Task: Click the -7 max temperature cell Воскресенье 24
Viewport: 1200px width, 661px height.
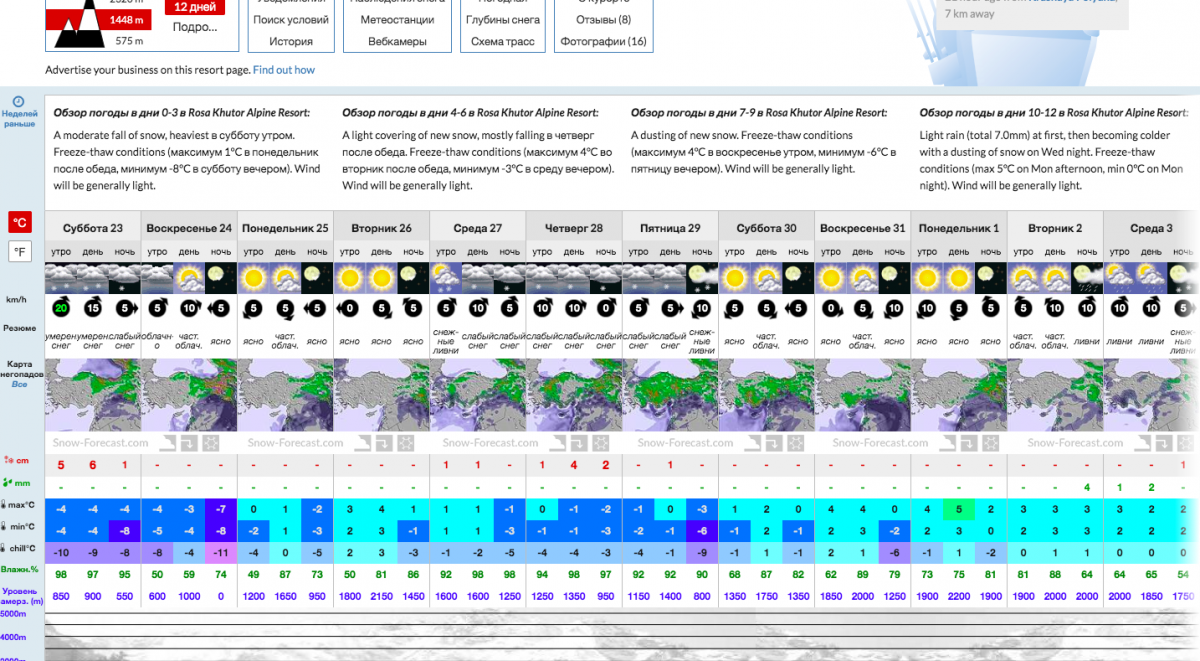Action: point(221,508)
